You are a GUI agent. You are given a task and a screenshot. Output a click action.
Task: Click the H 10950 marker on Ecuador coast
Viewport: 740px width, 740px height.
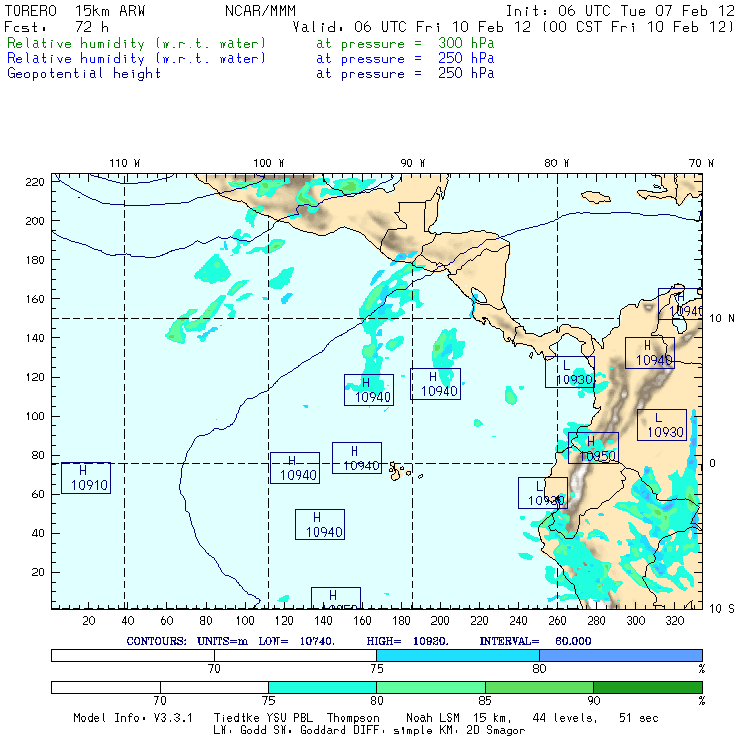pos(593,448)
